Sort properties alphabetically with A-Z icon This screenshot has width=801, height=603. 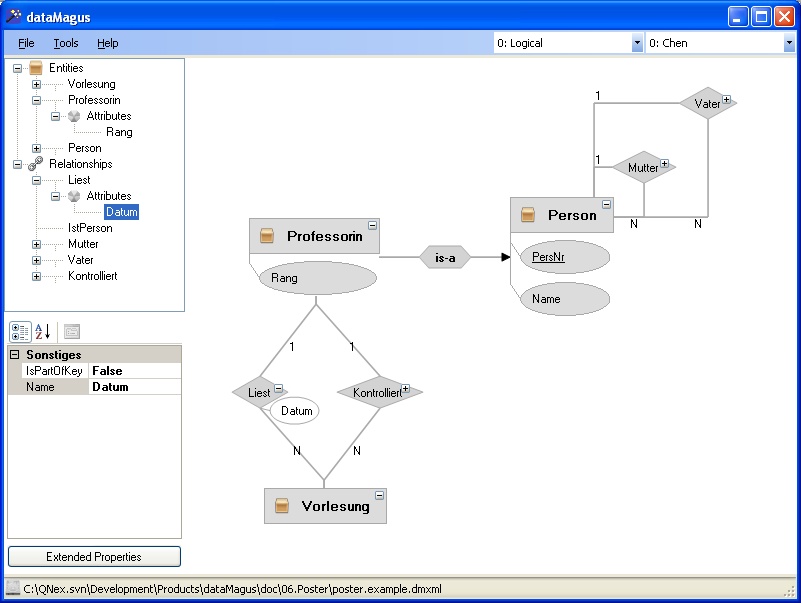(x=43, y=332)
